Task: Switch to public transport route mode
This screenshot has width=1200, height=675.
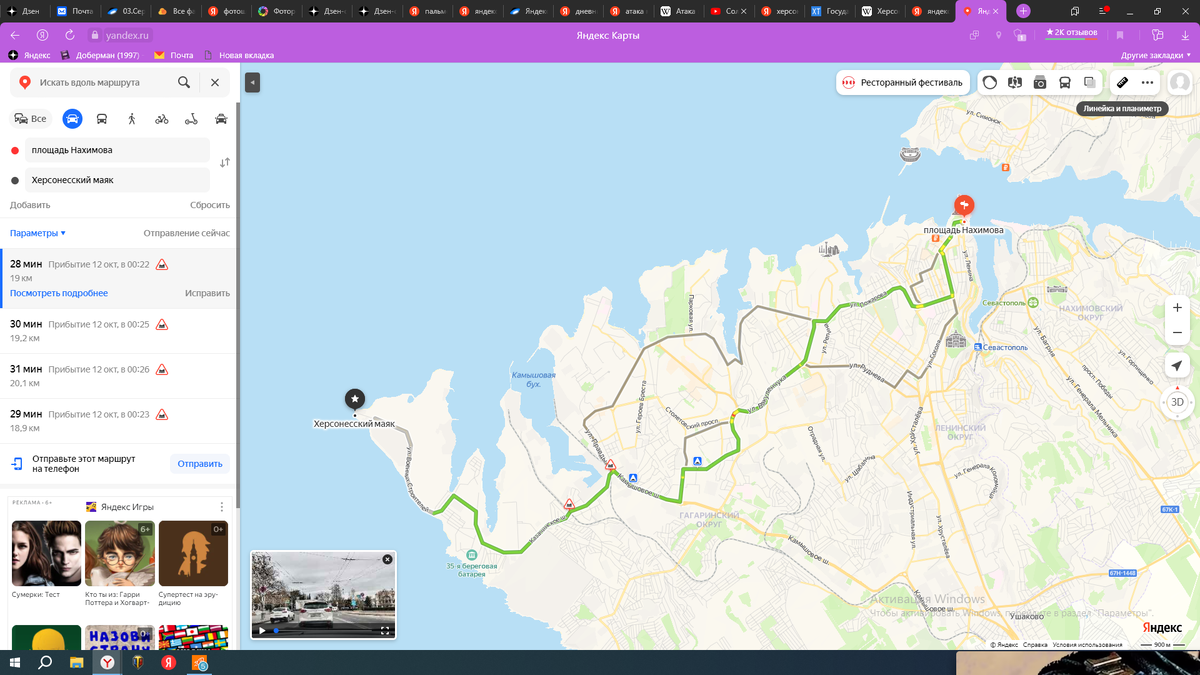Action: 101,118
